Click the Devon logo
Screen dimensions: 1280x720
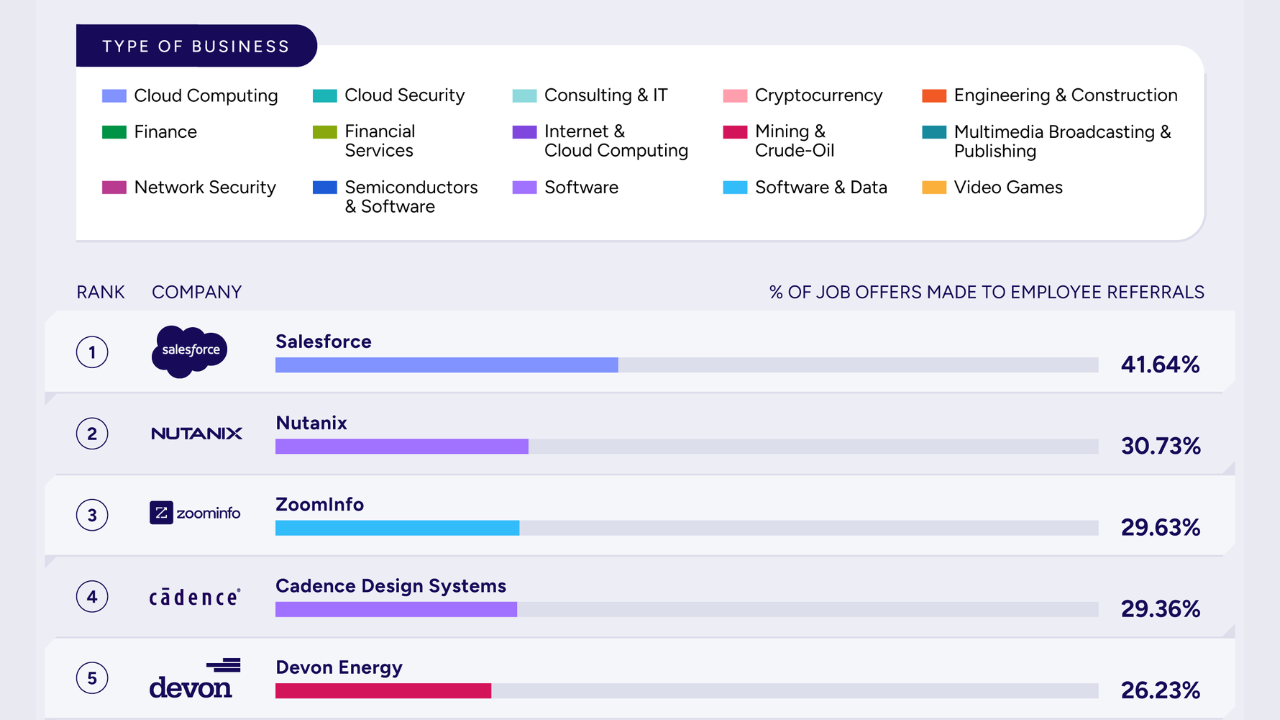195,678
